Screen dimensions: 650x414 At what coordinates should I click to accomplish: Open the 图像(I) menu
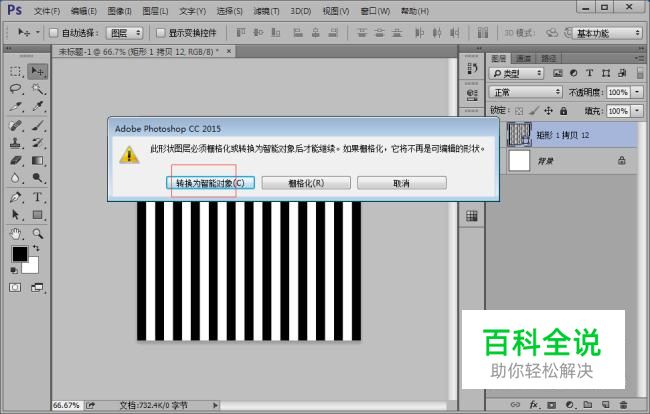pyautogui.click(x=119, y=11)
